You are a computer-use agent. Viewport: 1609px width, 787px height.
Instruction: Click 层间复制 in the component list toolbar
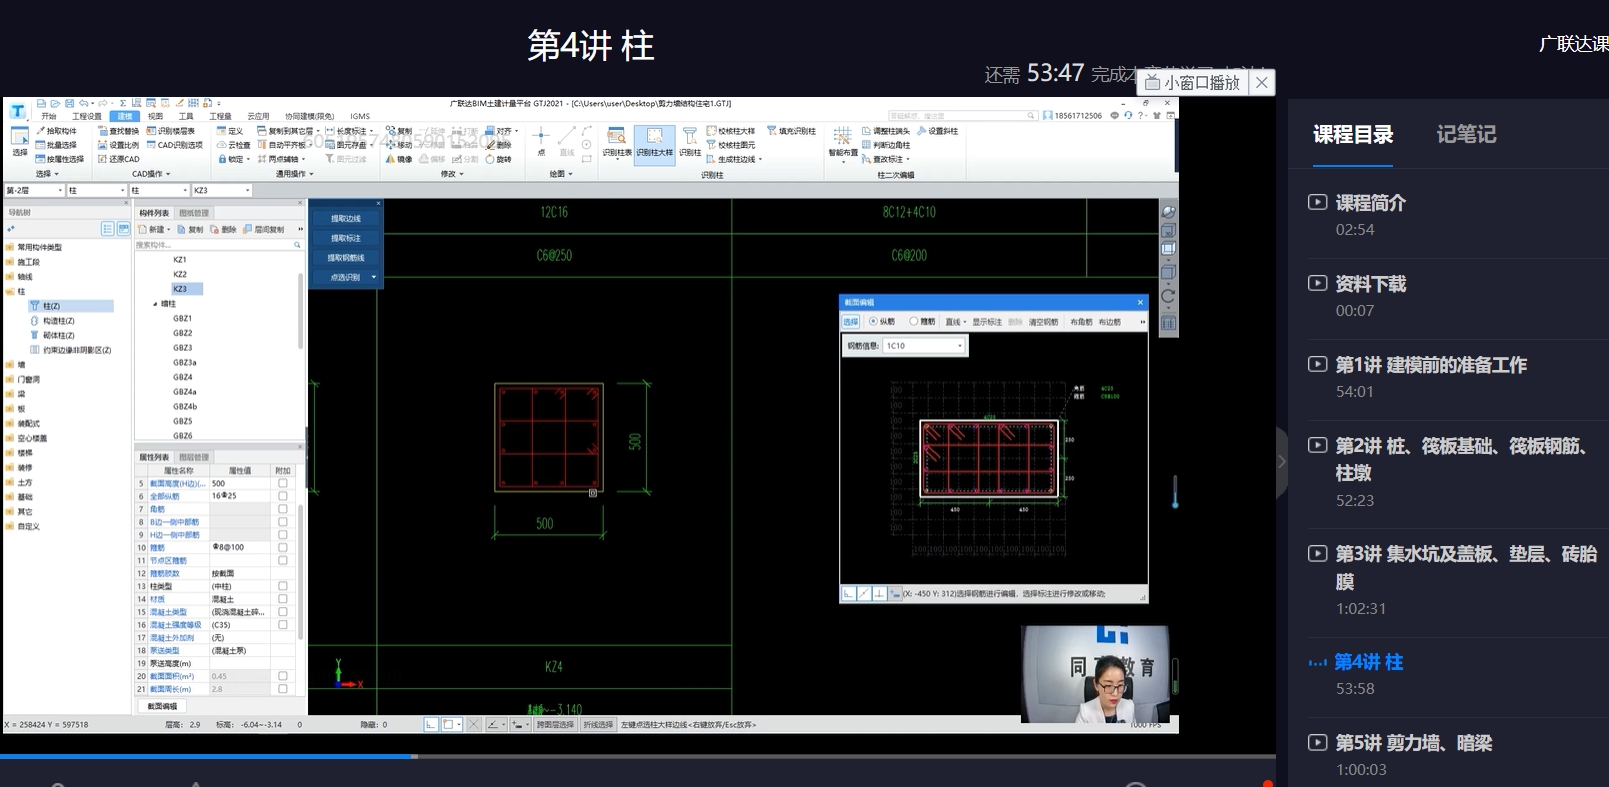pyautogui.click(x=264, y=229)
